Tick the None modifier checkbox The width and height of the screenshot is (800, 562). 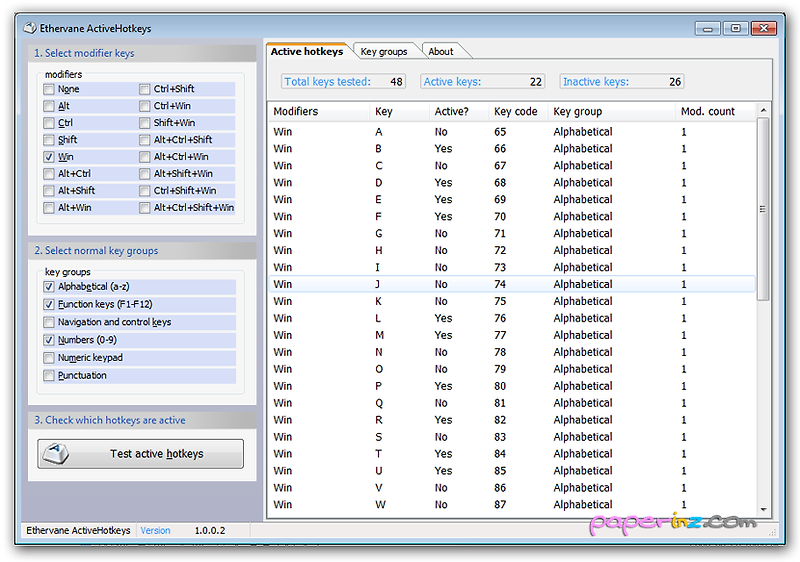tap(49, 89)
